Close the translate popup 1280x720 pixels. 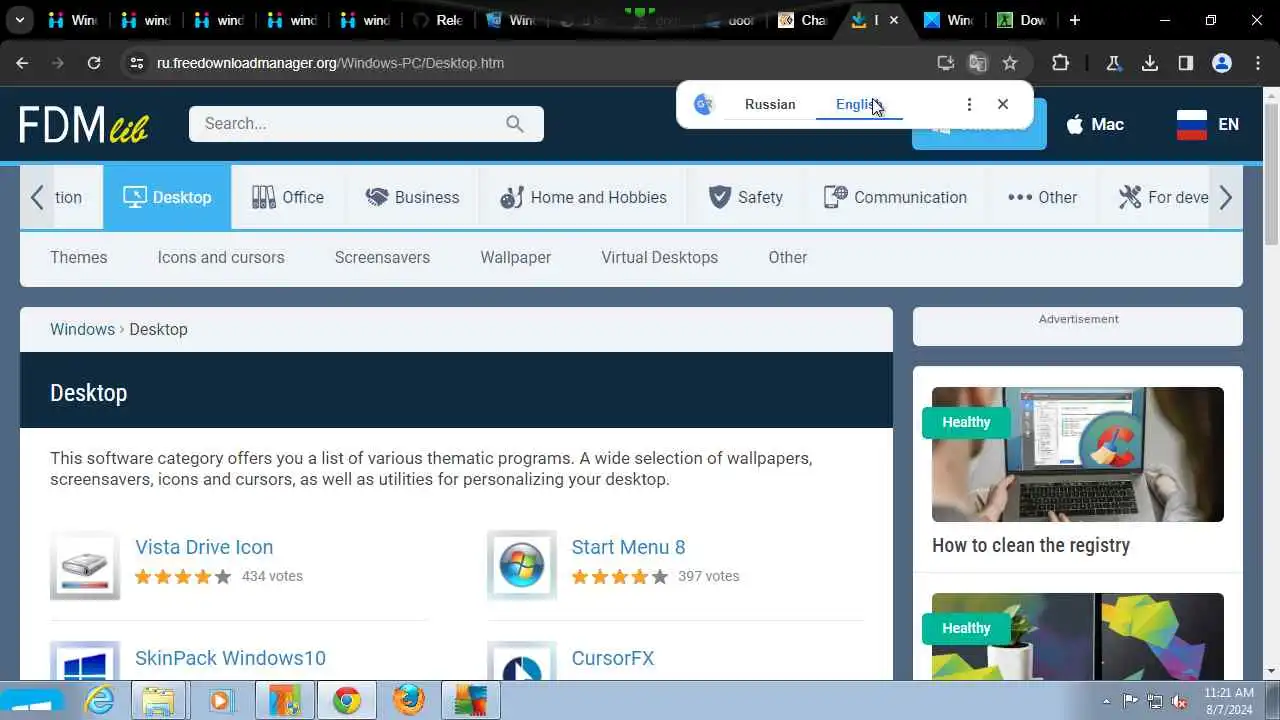pos(1003,104)
